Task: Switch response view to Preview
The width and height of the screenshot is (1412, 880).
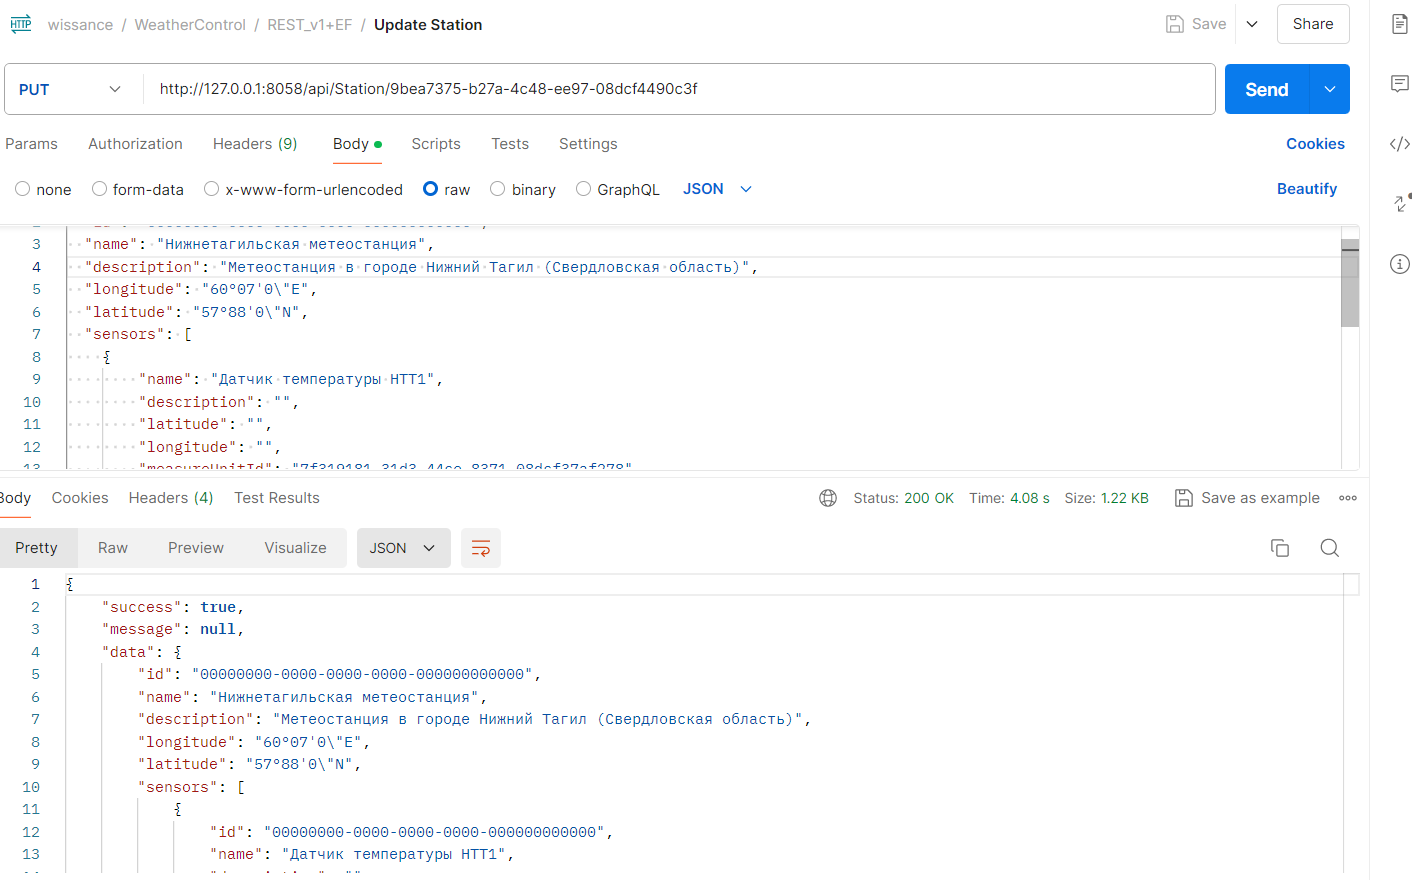Action: (196, 548)
